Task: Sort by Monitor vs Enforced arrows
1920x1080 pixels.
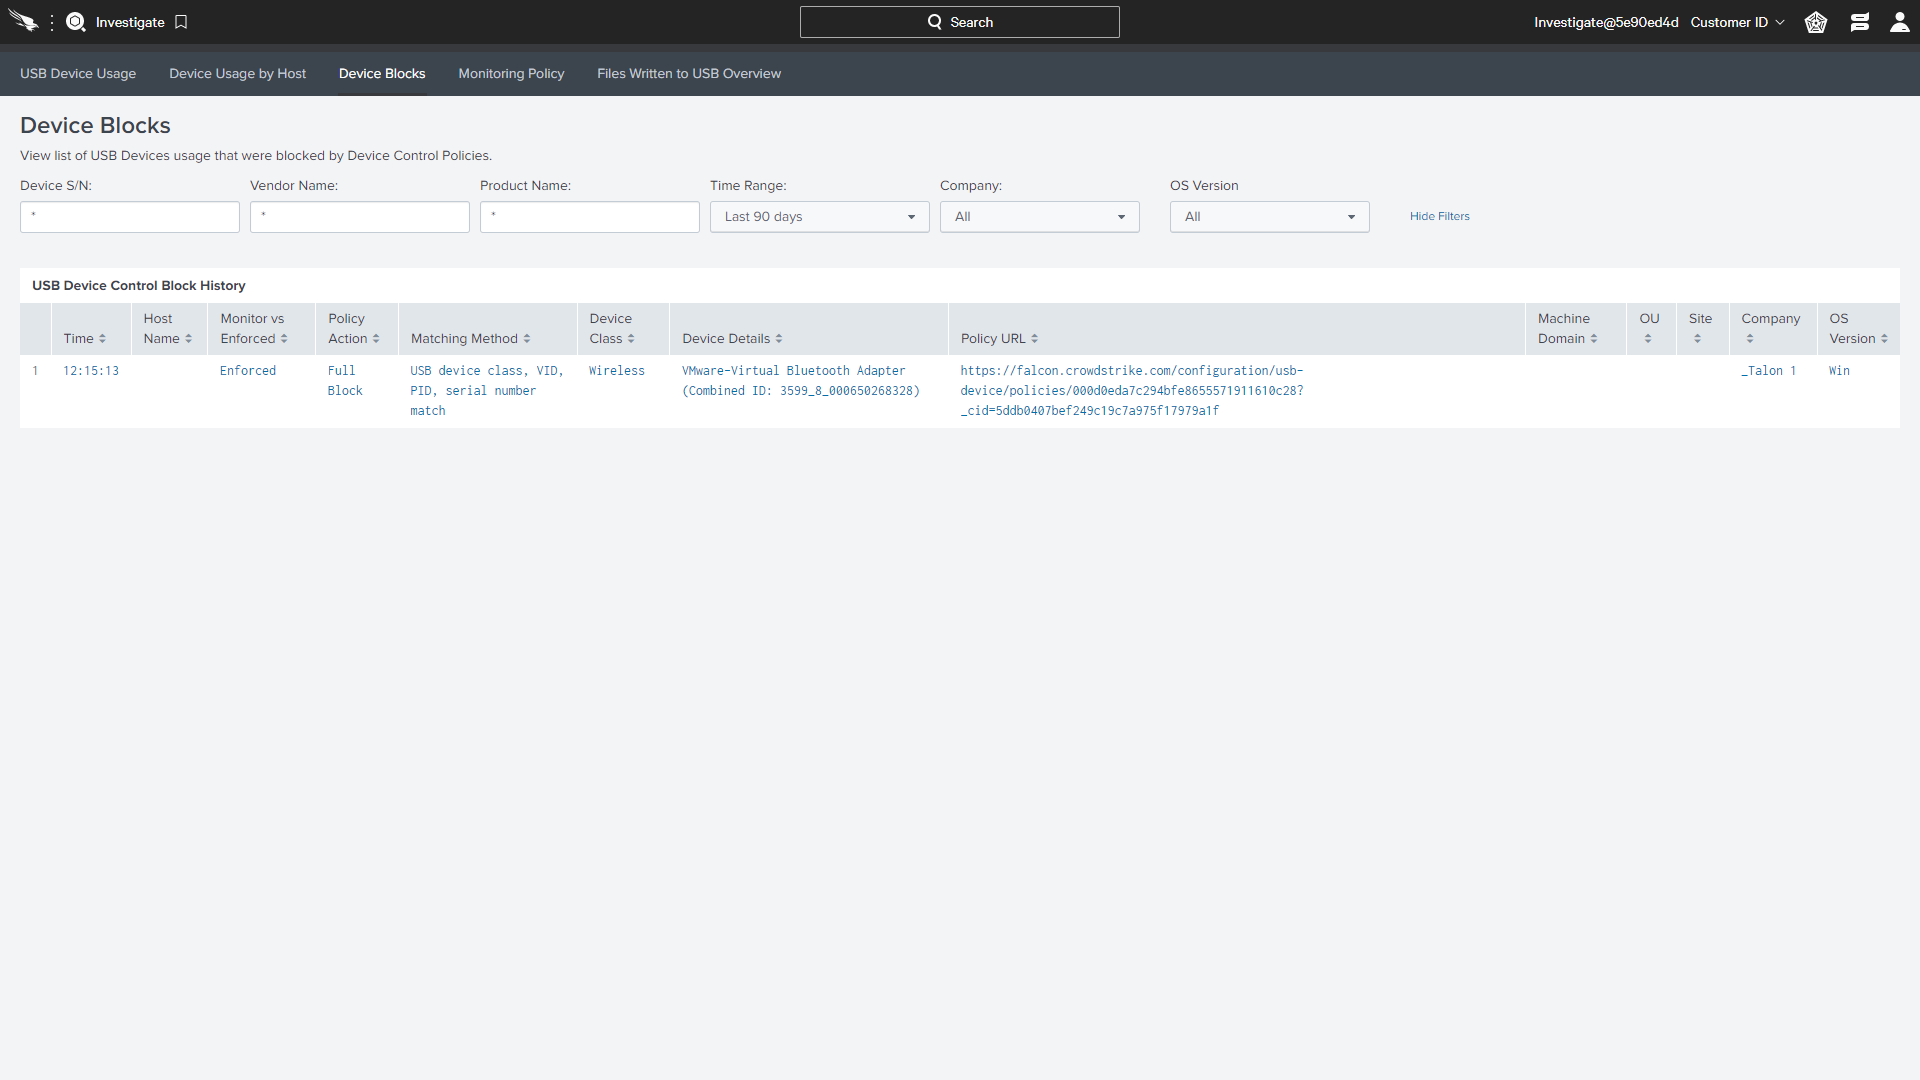Action: click(284, 339)
